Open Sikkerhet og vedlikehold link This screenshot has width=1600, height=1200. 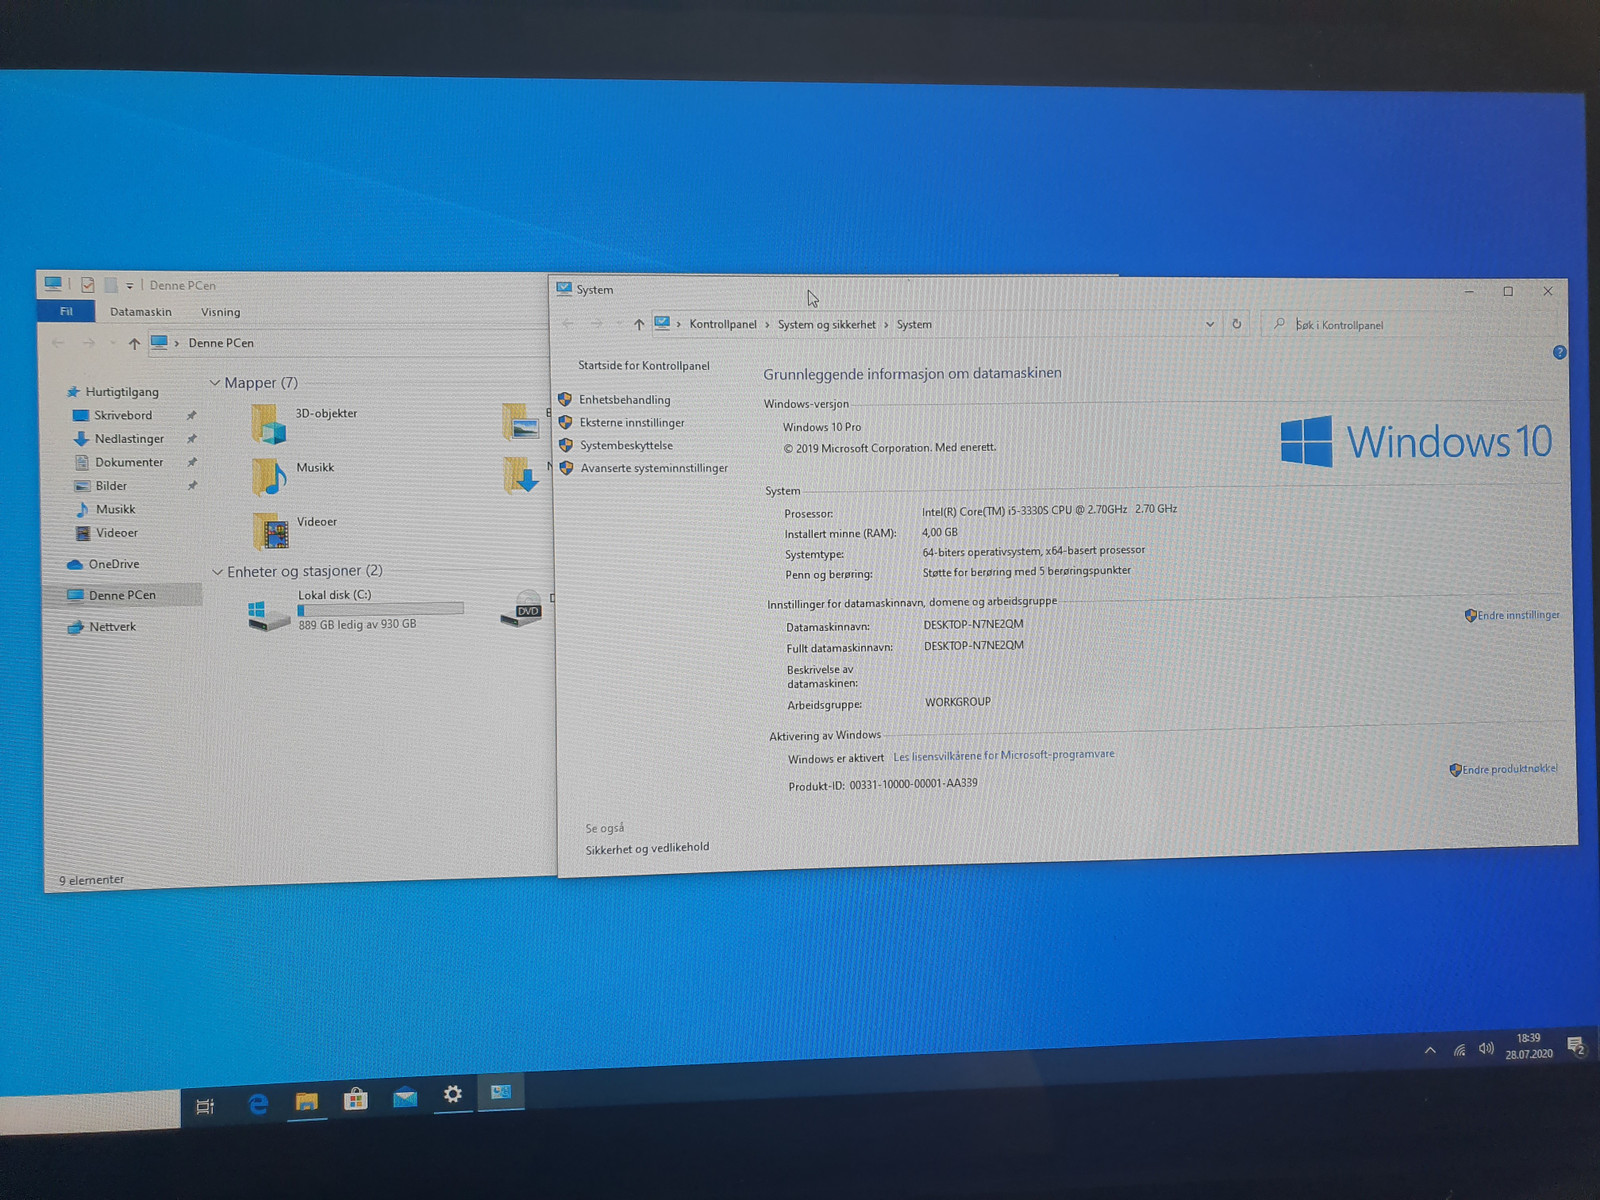tap(647, 848)
